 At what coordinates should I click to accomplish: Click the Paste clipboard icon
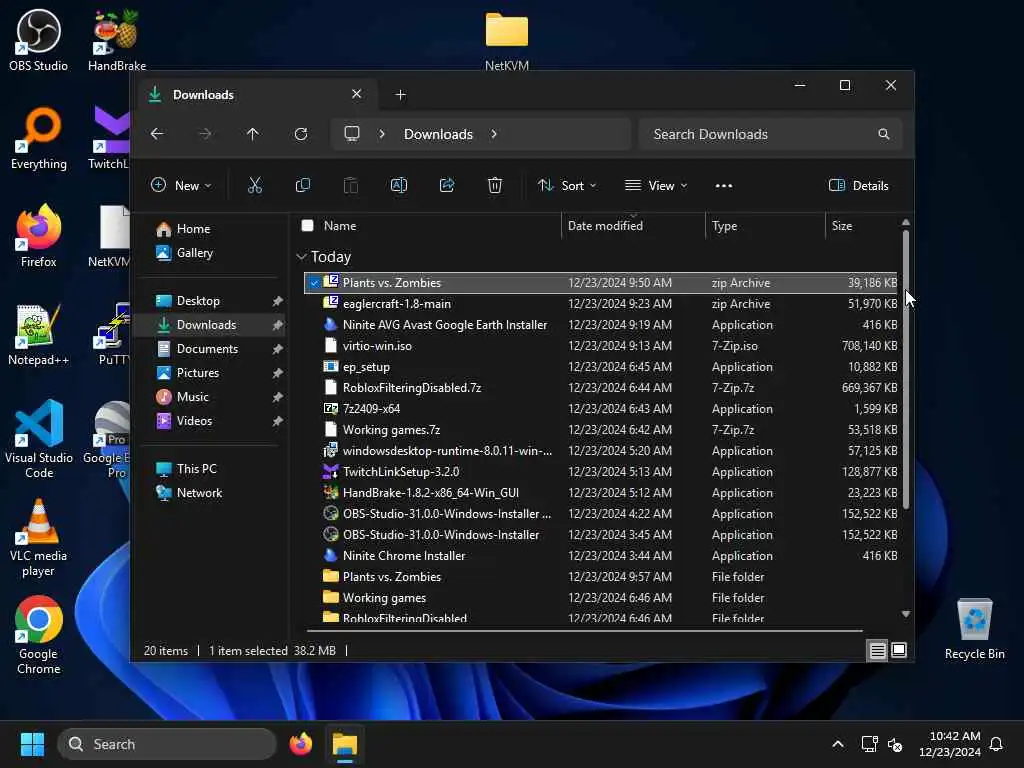point(351,185)
